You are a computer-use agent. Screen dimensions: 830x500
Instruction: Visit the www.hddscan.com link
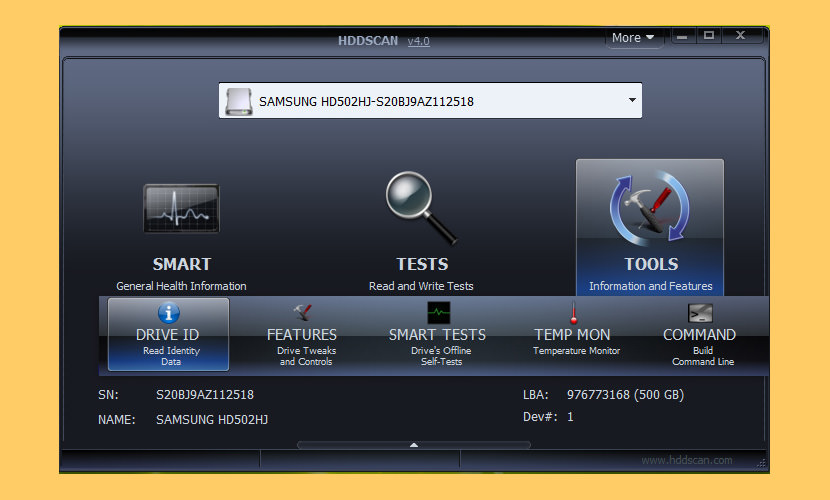[x=686, y=460]
